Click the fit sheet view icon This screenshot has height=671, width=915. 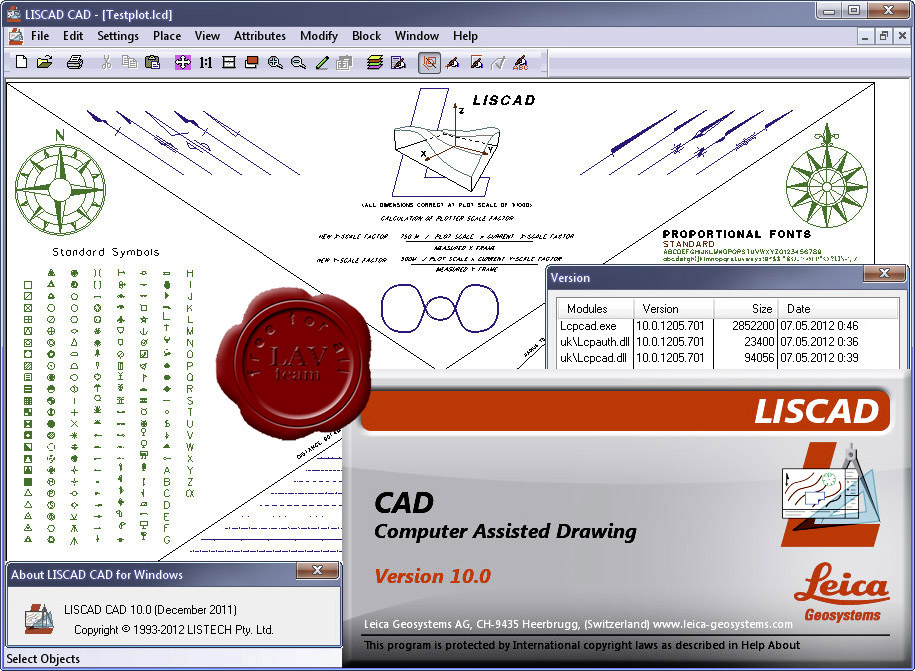[229, 62]
